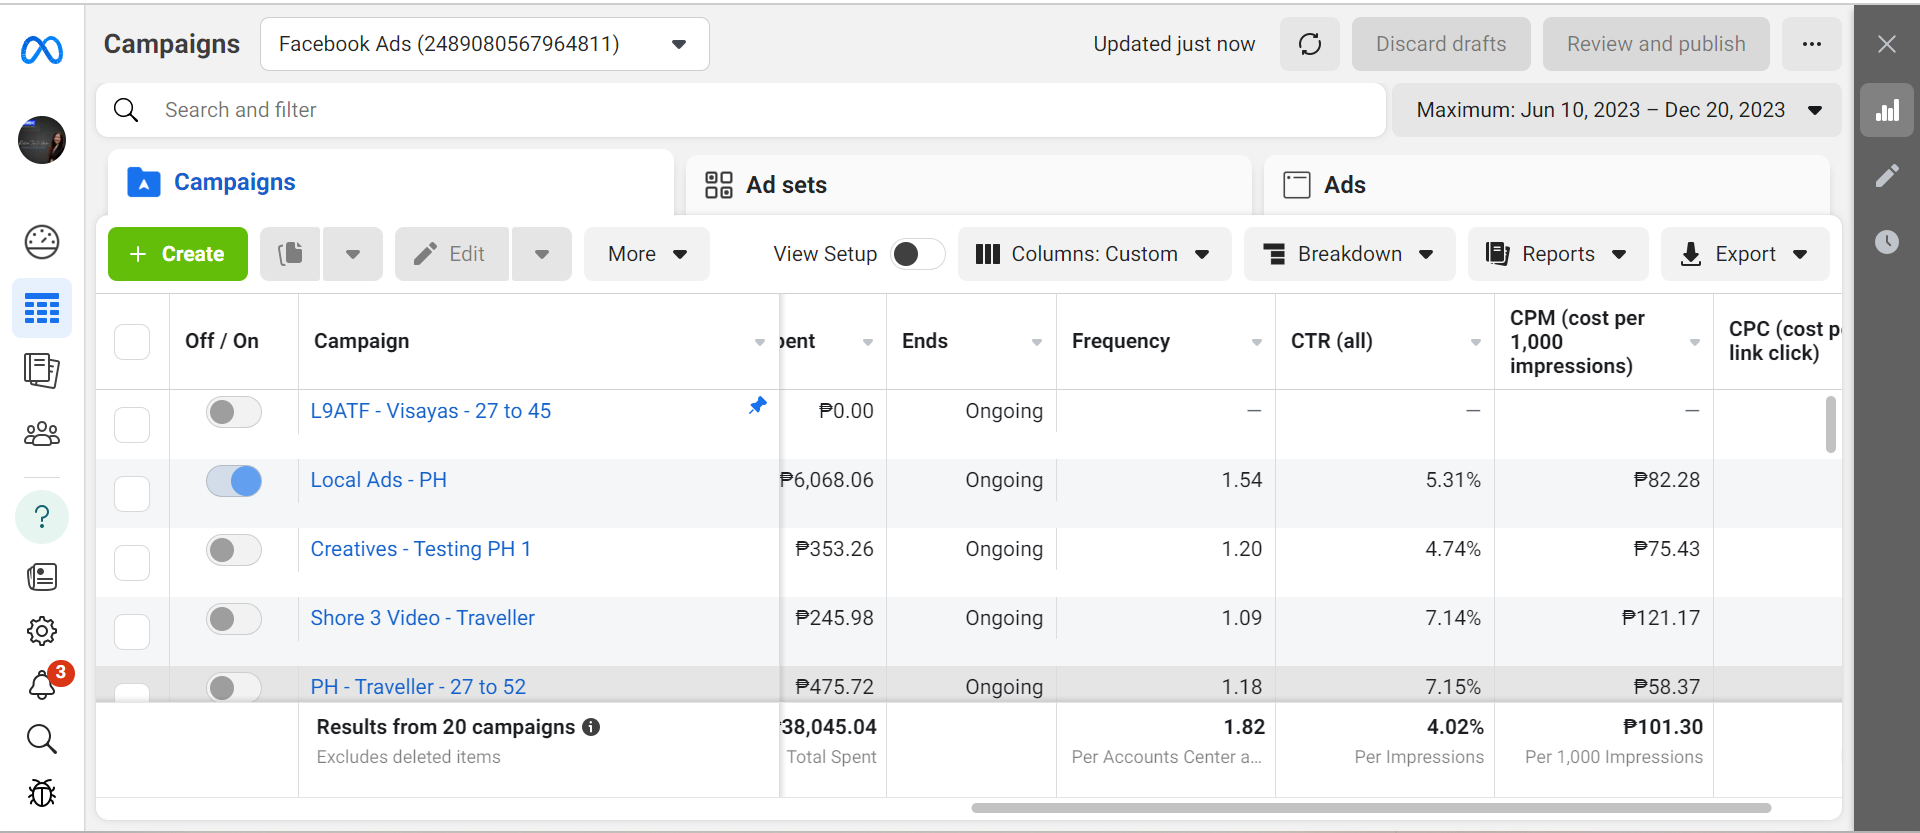Open the Facebook Ads account dropdown
Screen dimensions: 1920x833
coord(485,44)
